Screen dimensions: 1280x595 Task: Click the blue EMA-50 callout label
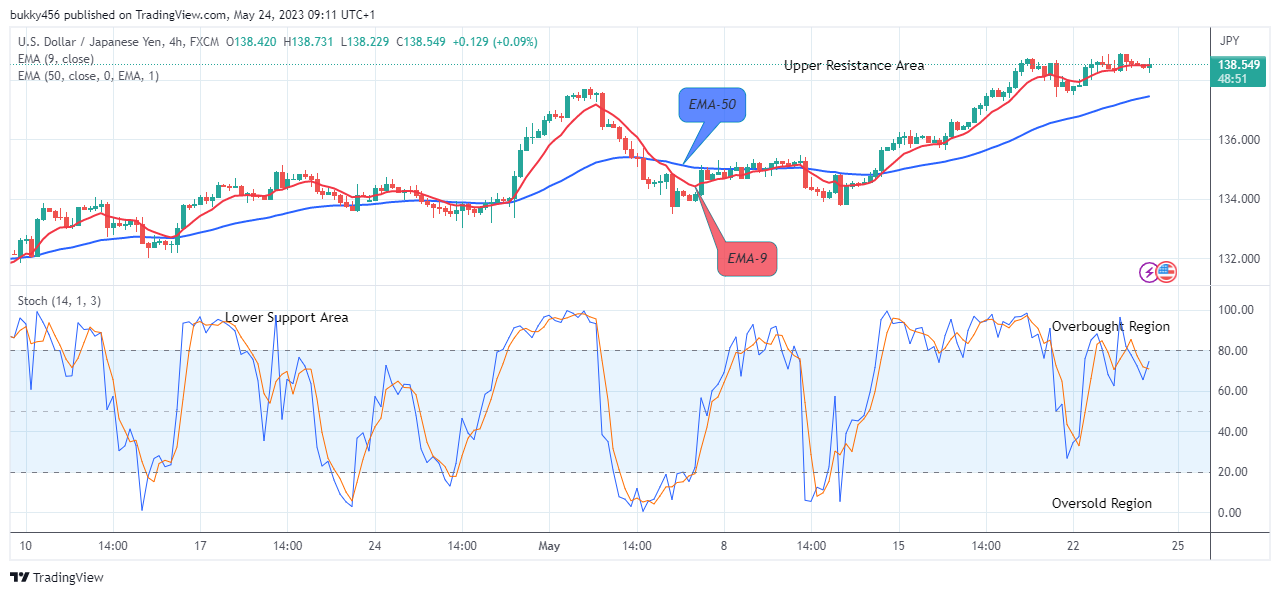pyautogui.click(x=713, y=104)
